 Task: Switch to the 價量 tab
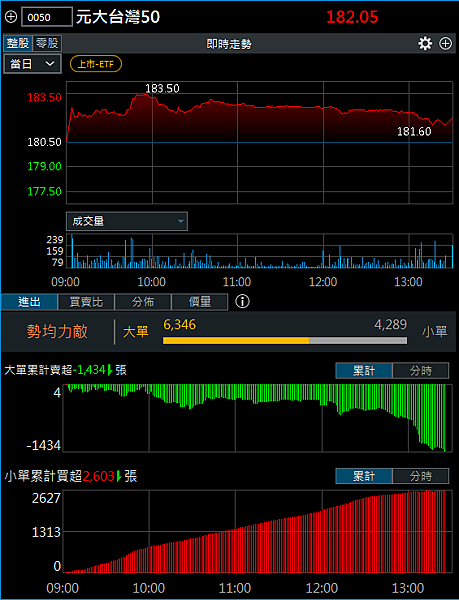[x=200, y=302]
